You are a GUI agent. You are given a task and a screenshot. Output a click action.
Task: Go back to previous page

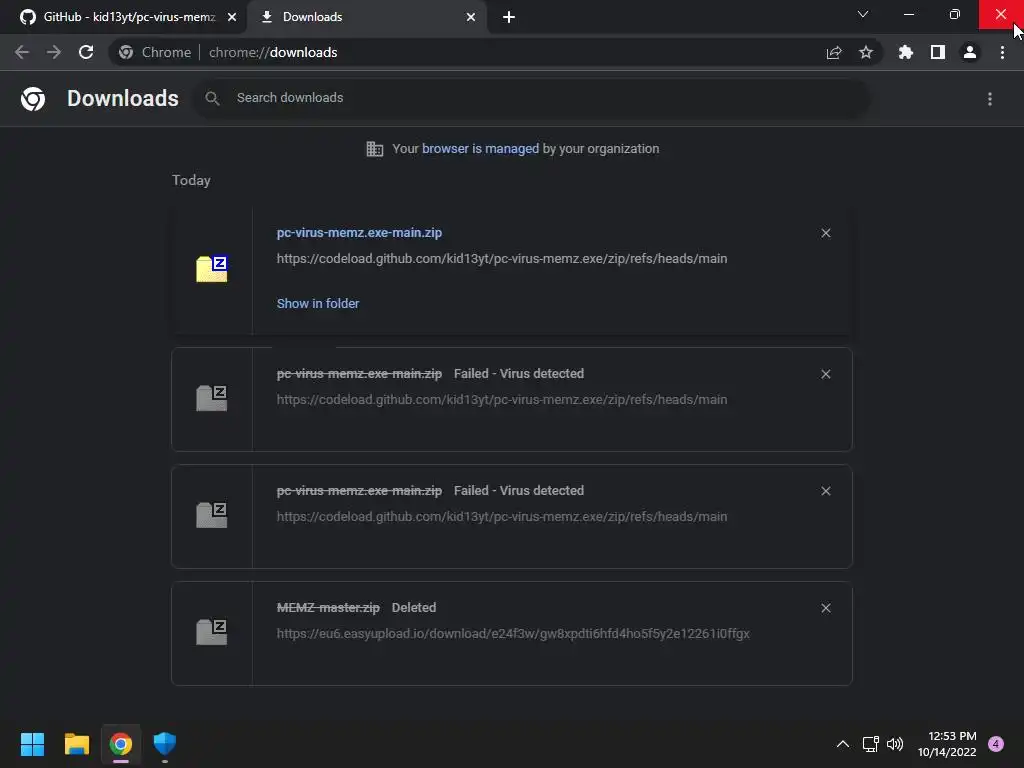pyautogui.click(x=22, y=52)
